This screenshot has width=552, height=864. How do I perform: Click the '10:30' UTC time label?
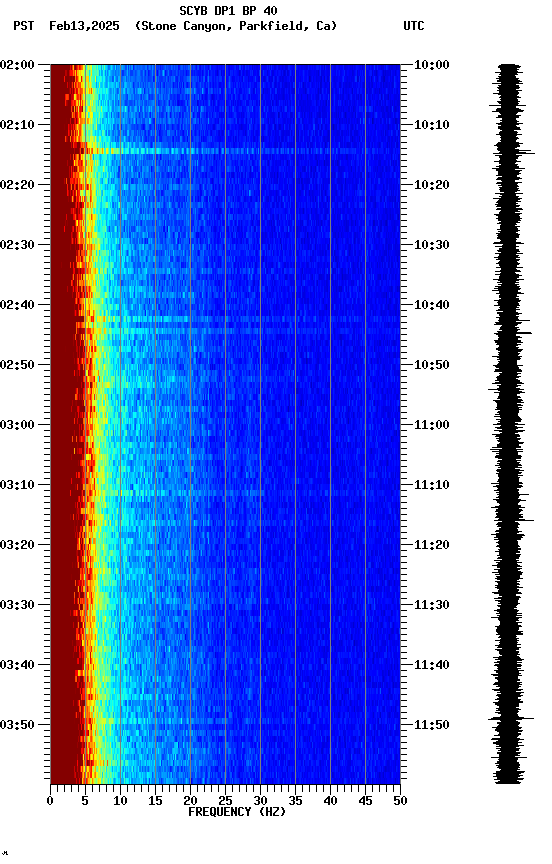(x=432, y=245)
